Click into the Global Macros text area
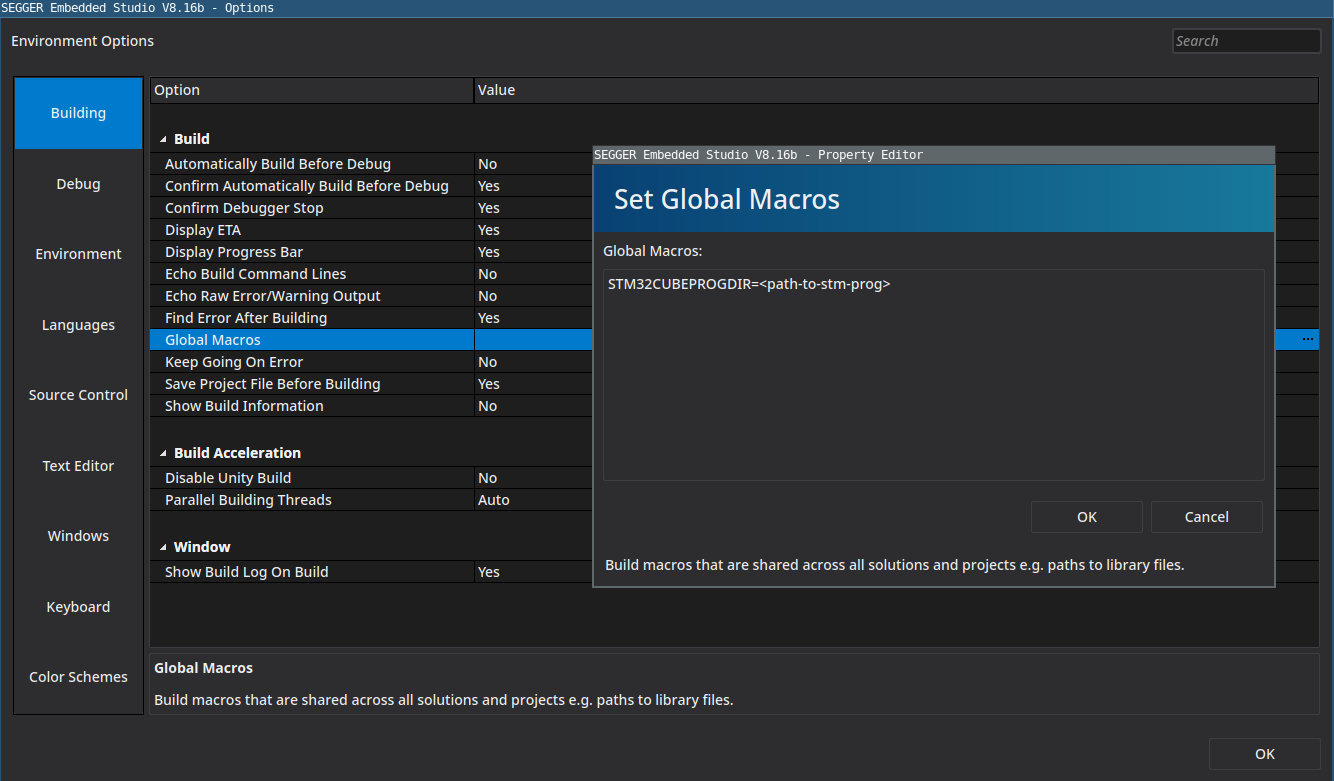 point(933,380)
